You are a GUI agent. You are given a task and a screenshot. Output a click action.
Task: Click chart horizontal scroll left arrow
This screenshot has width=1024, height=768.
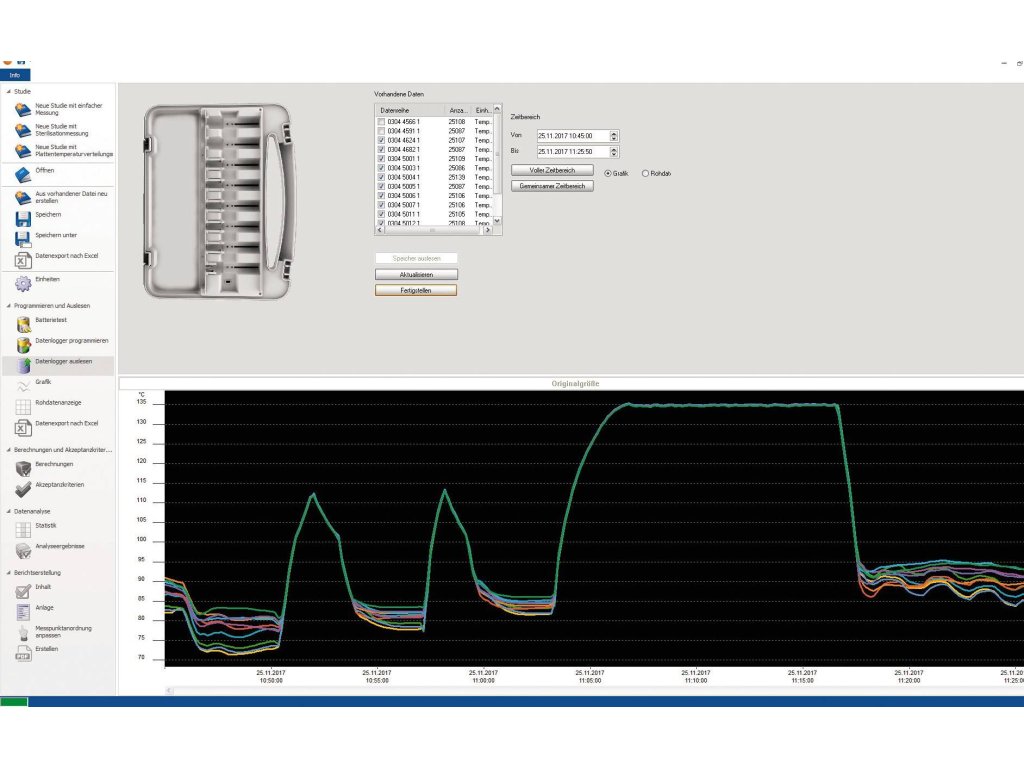click(x=169, y=690)
